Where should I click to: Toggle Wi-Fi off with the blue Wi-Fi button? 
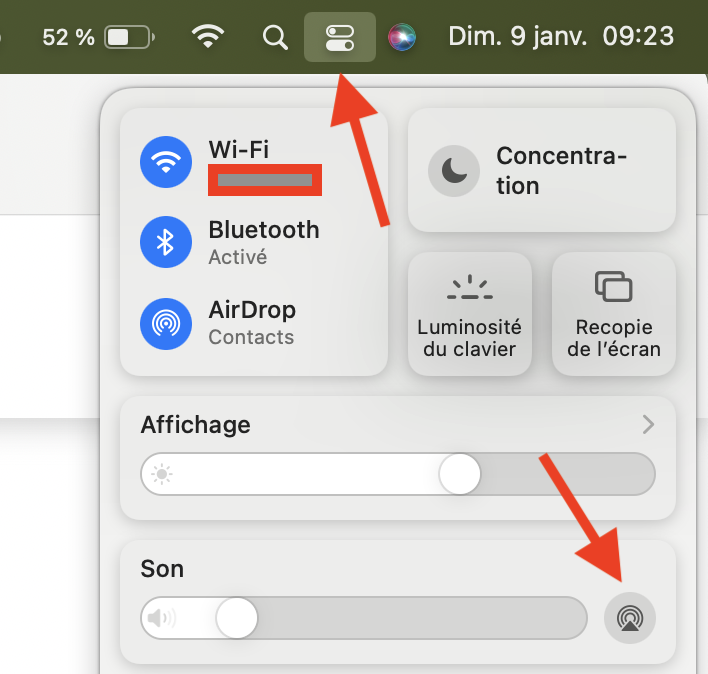coord(166,162)
